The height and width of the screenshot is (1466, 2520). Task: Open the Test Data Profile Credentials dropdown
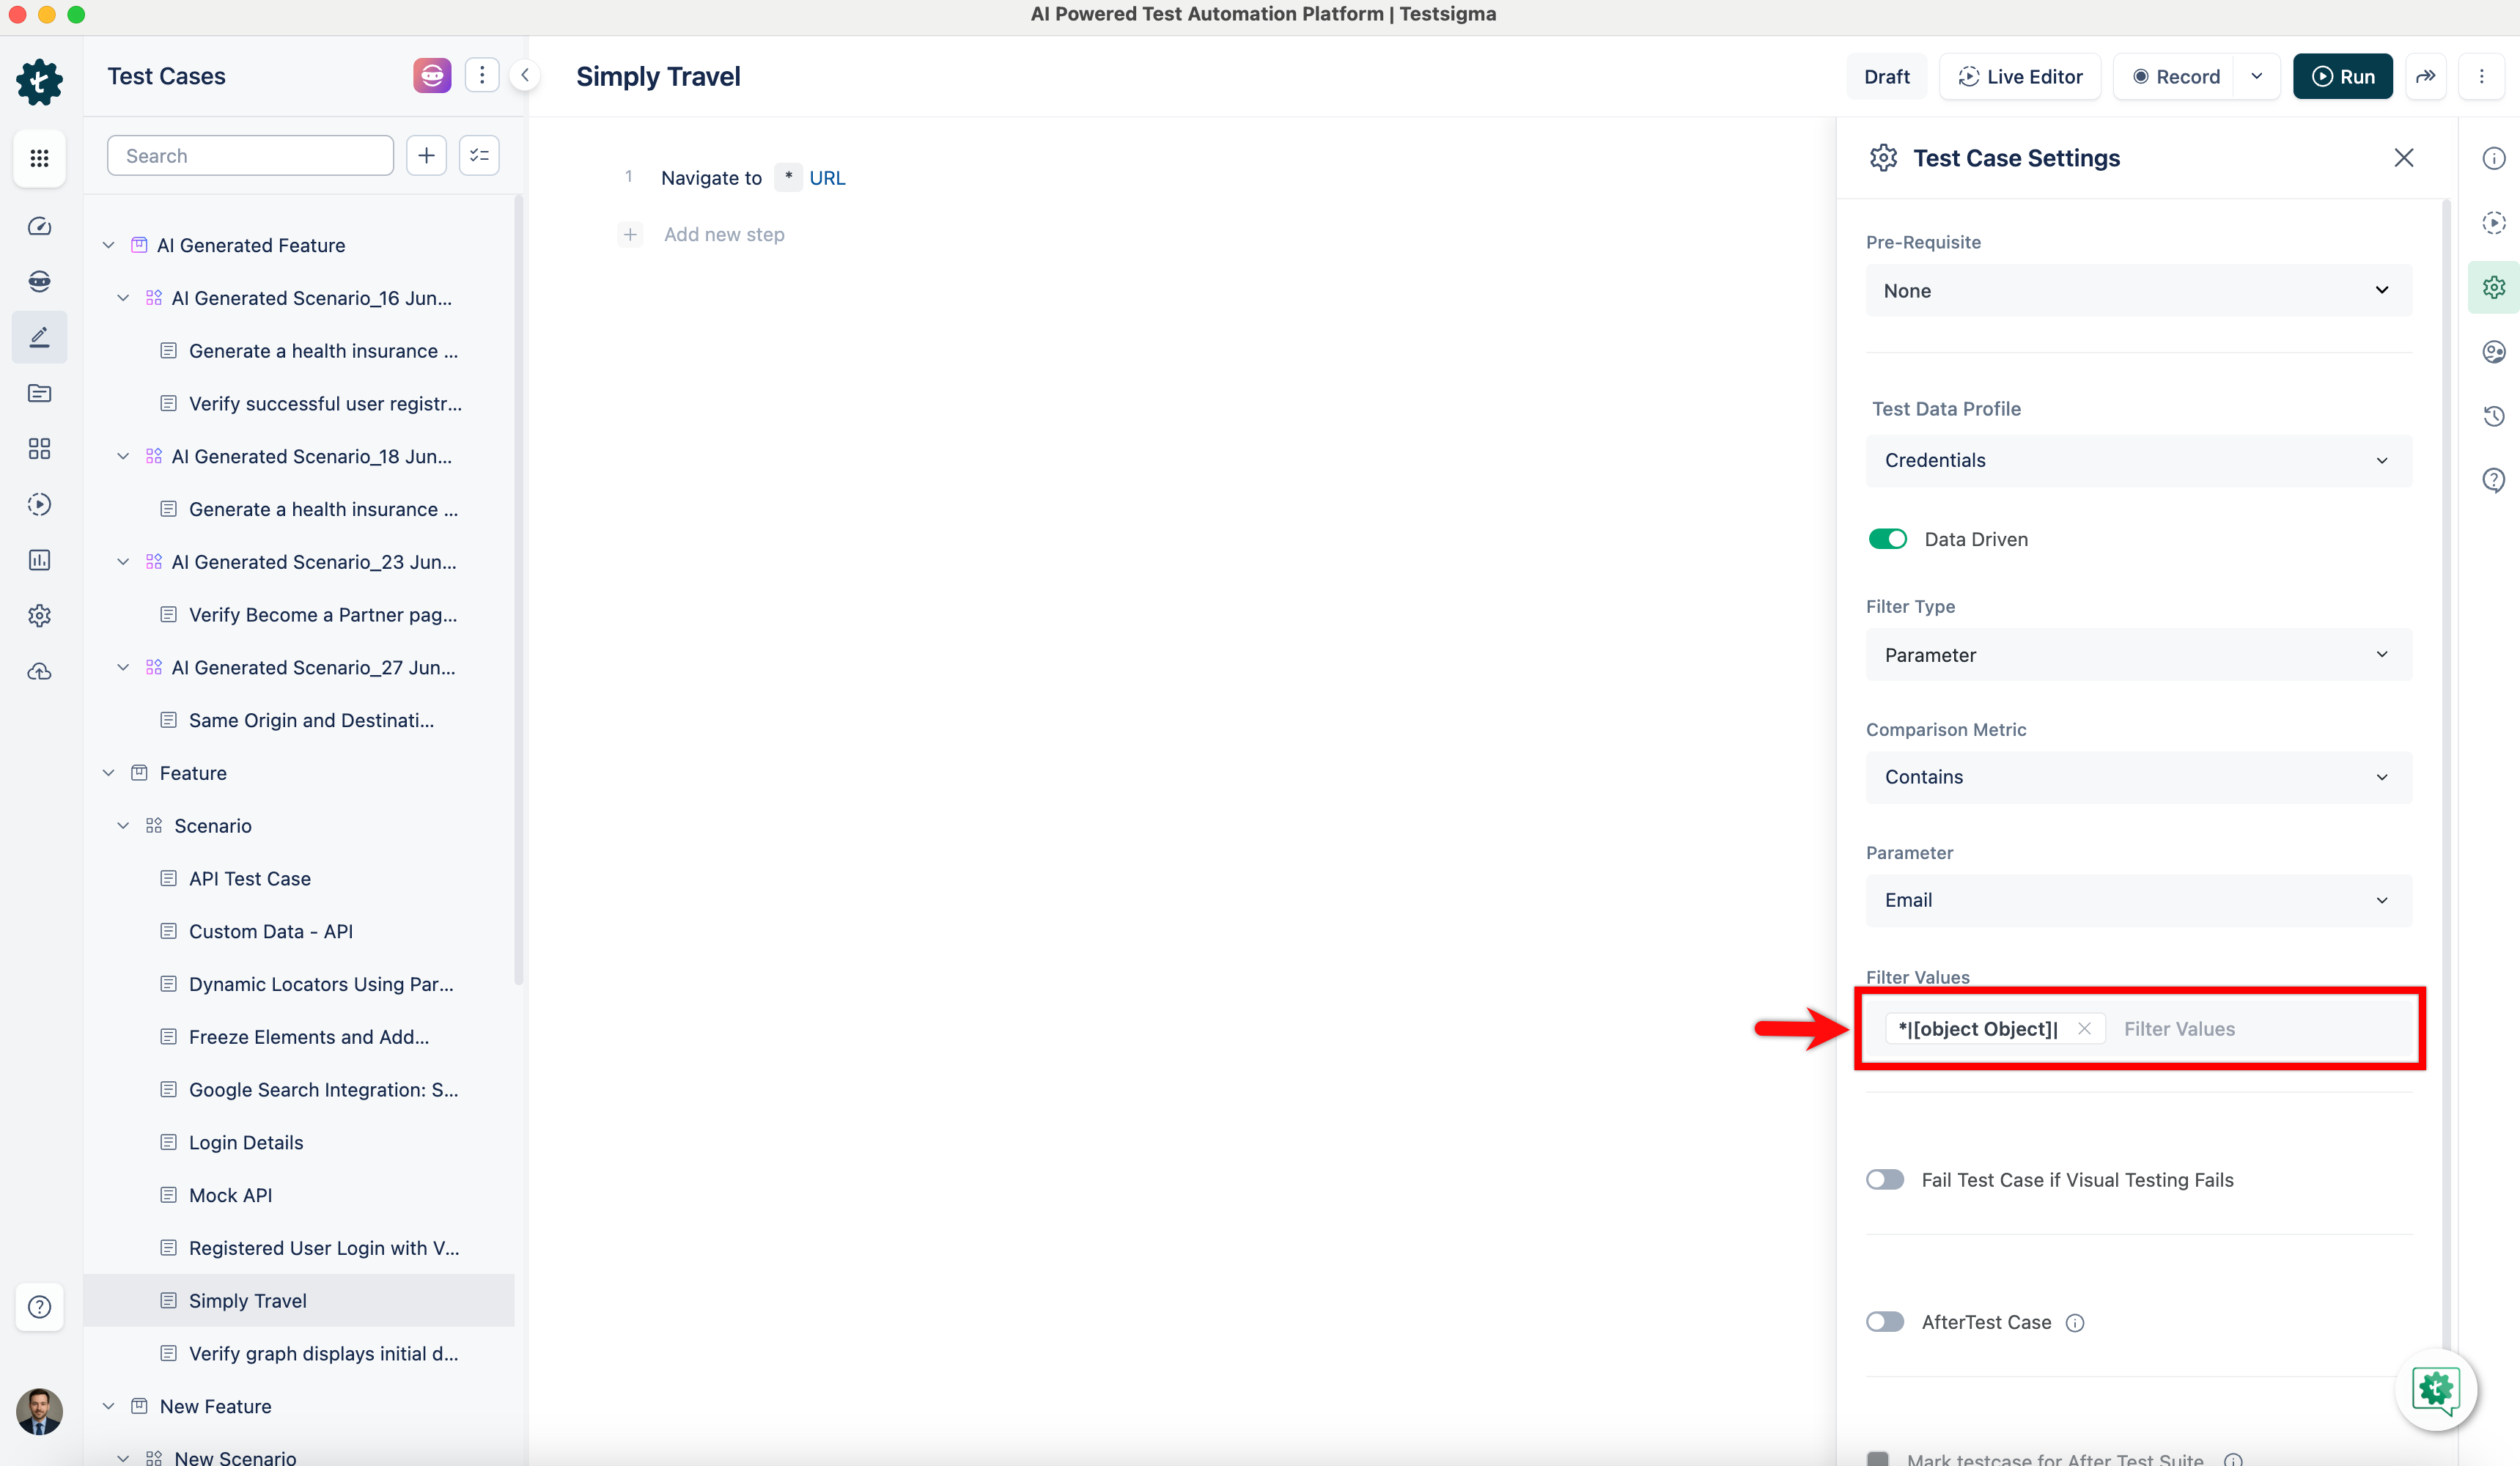click(x=2139, y=460)
